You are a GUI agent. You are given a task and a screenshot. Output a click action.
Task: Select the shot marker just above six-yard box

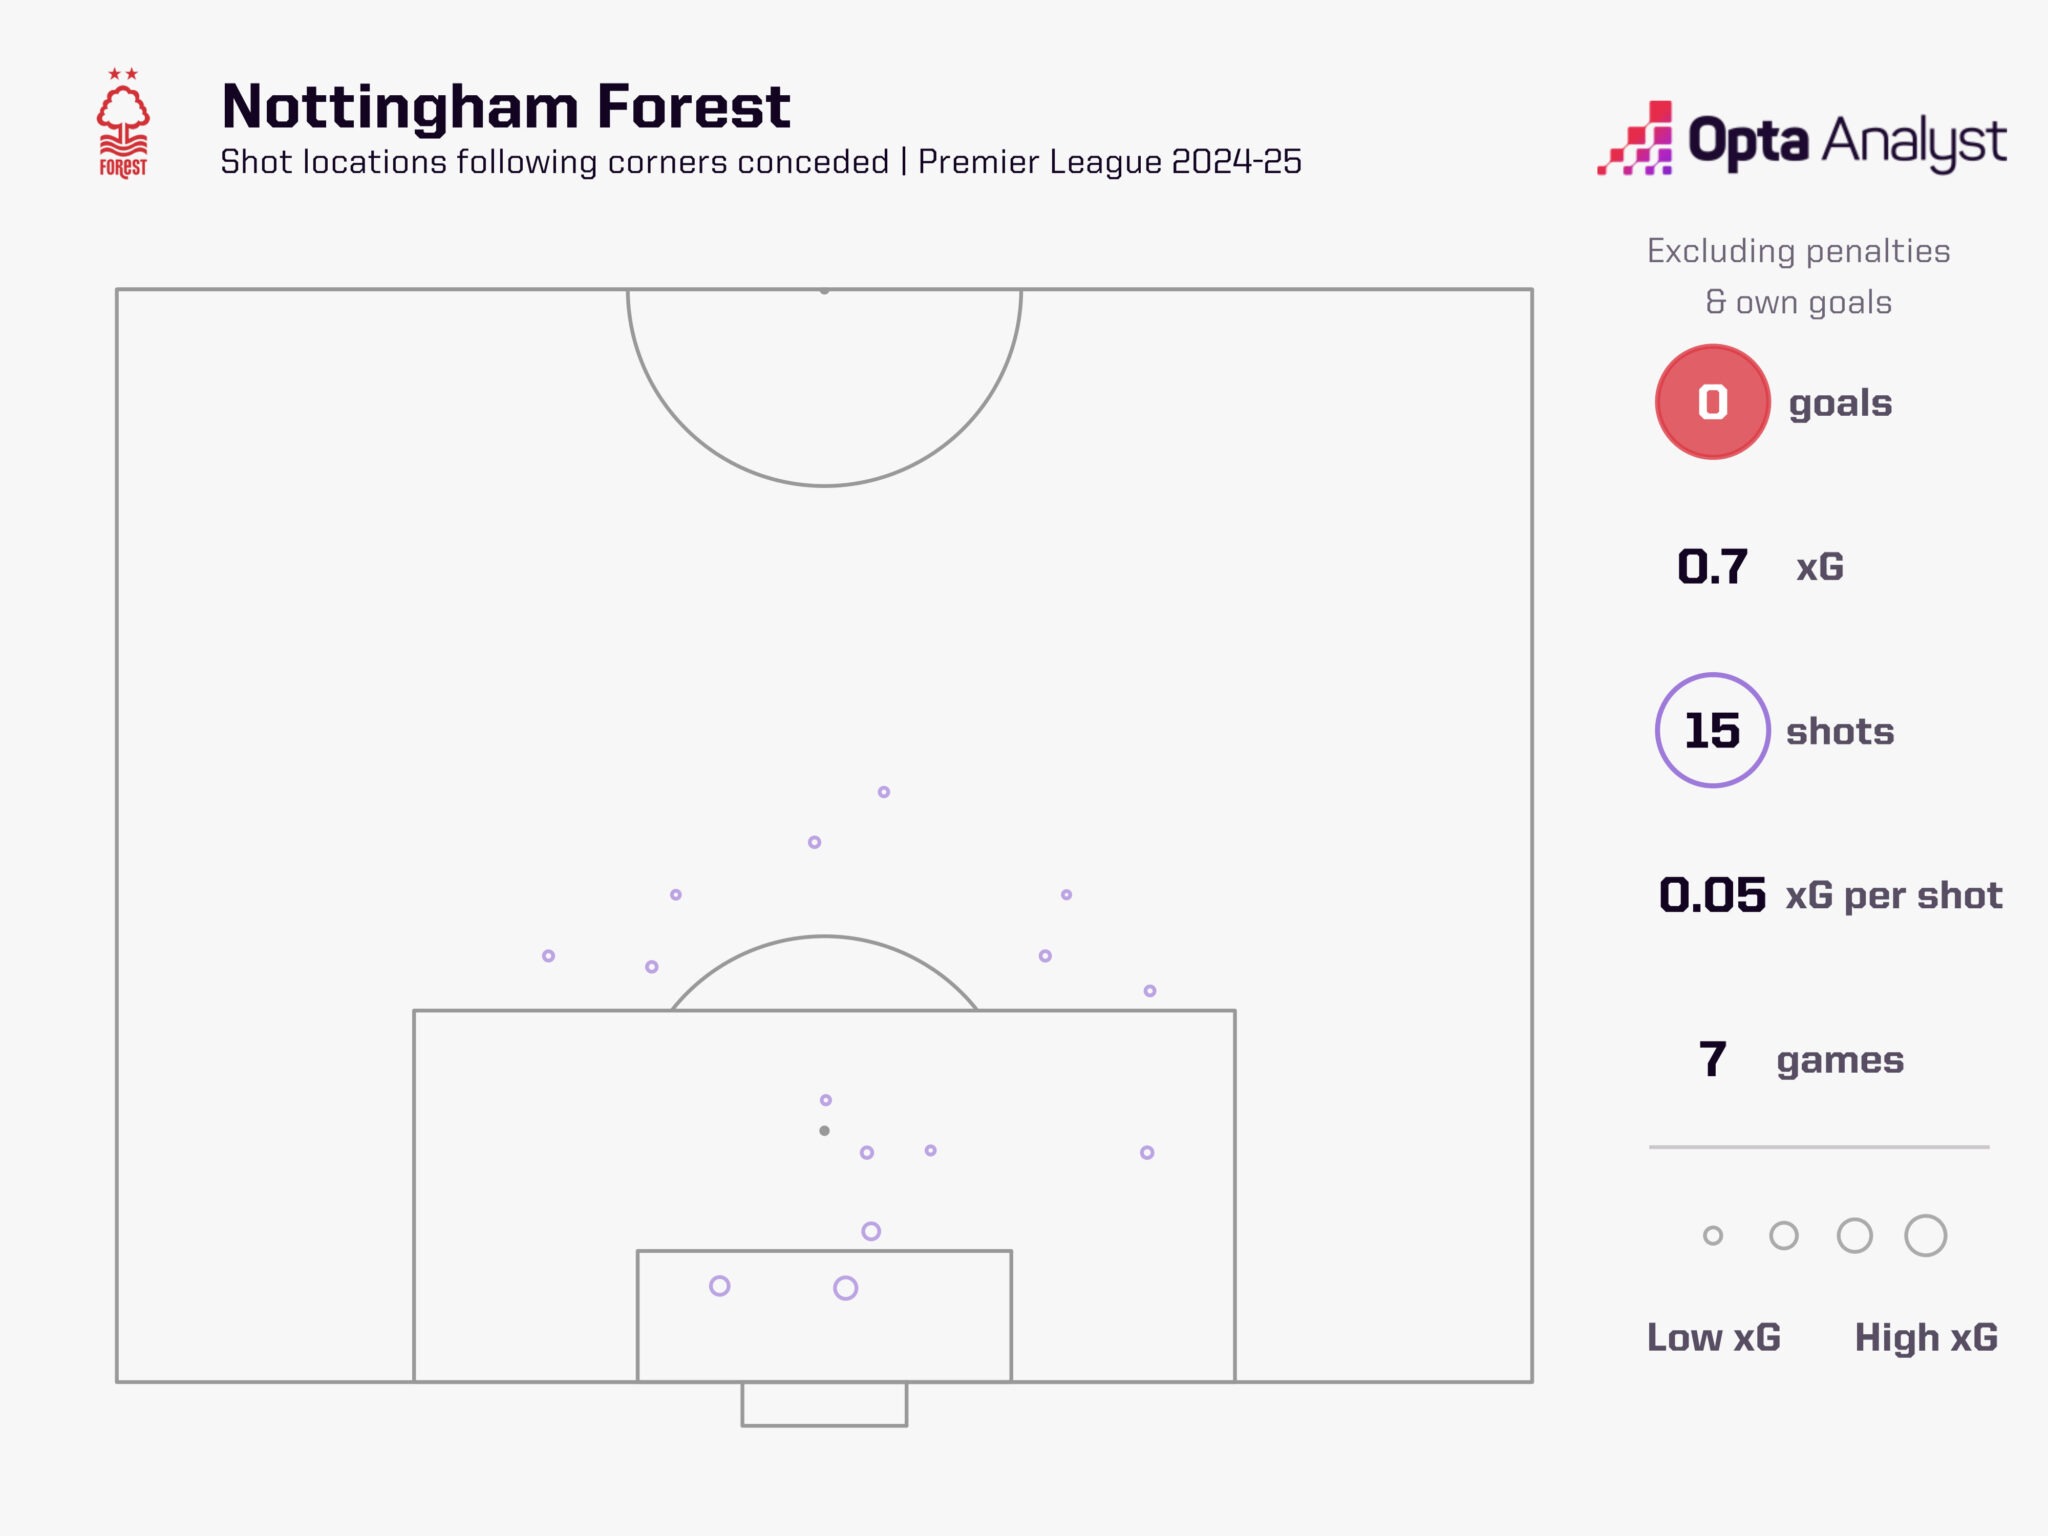871,1231
